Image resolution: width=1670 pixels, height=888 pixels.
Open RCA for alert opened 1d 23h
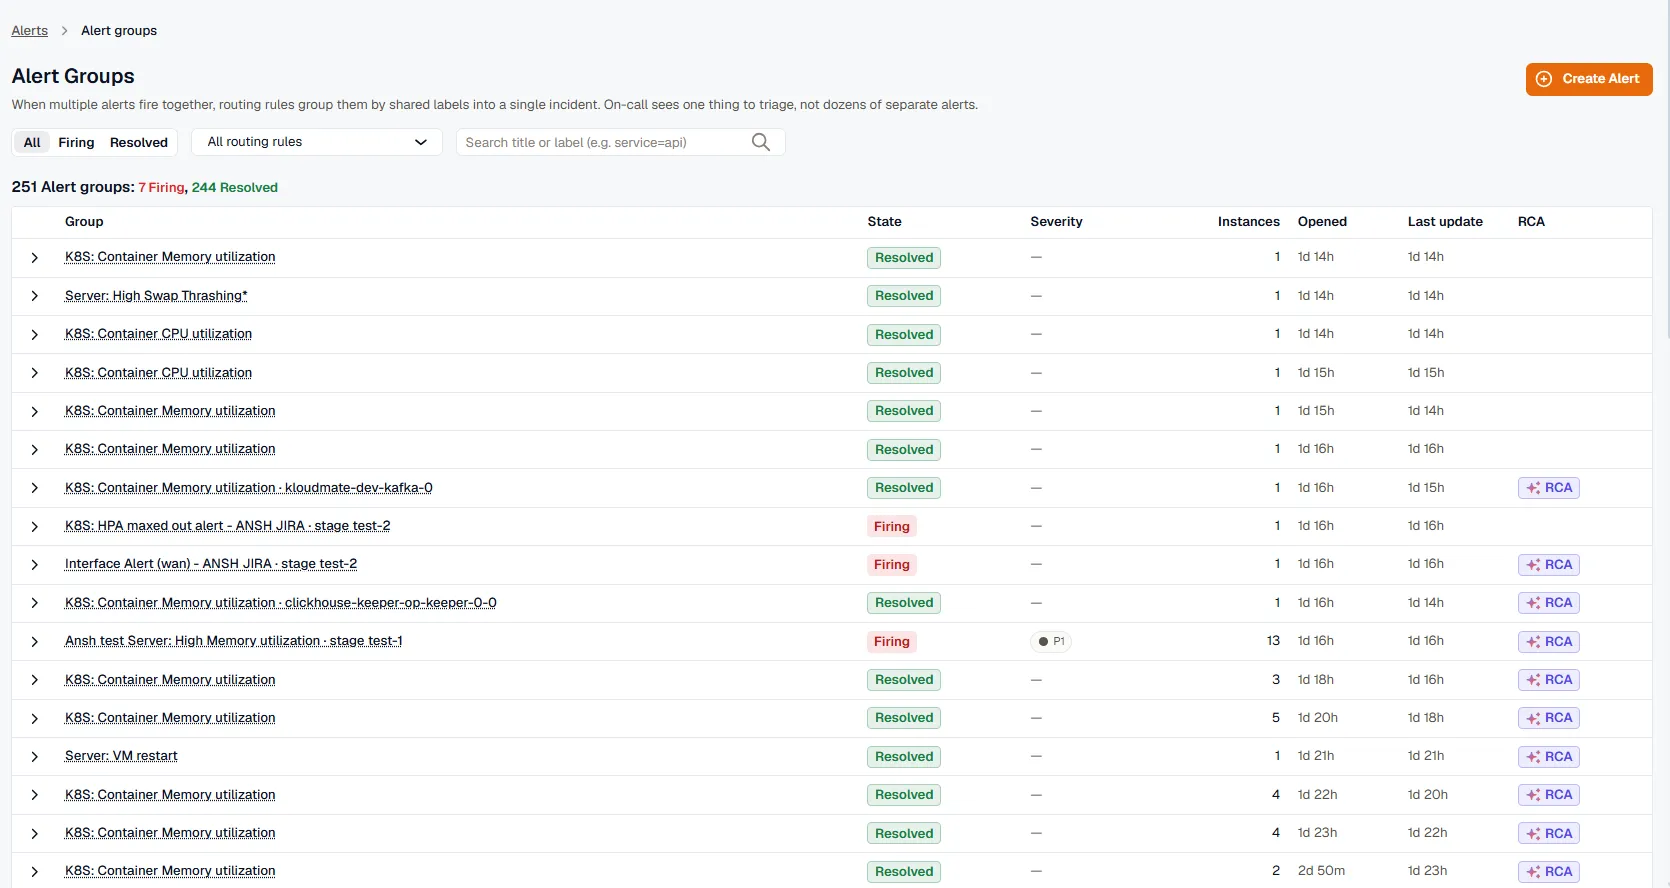pyautogui.click(x=1549, y=834)
